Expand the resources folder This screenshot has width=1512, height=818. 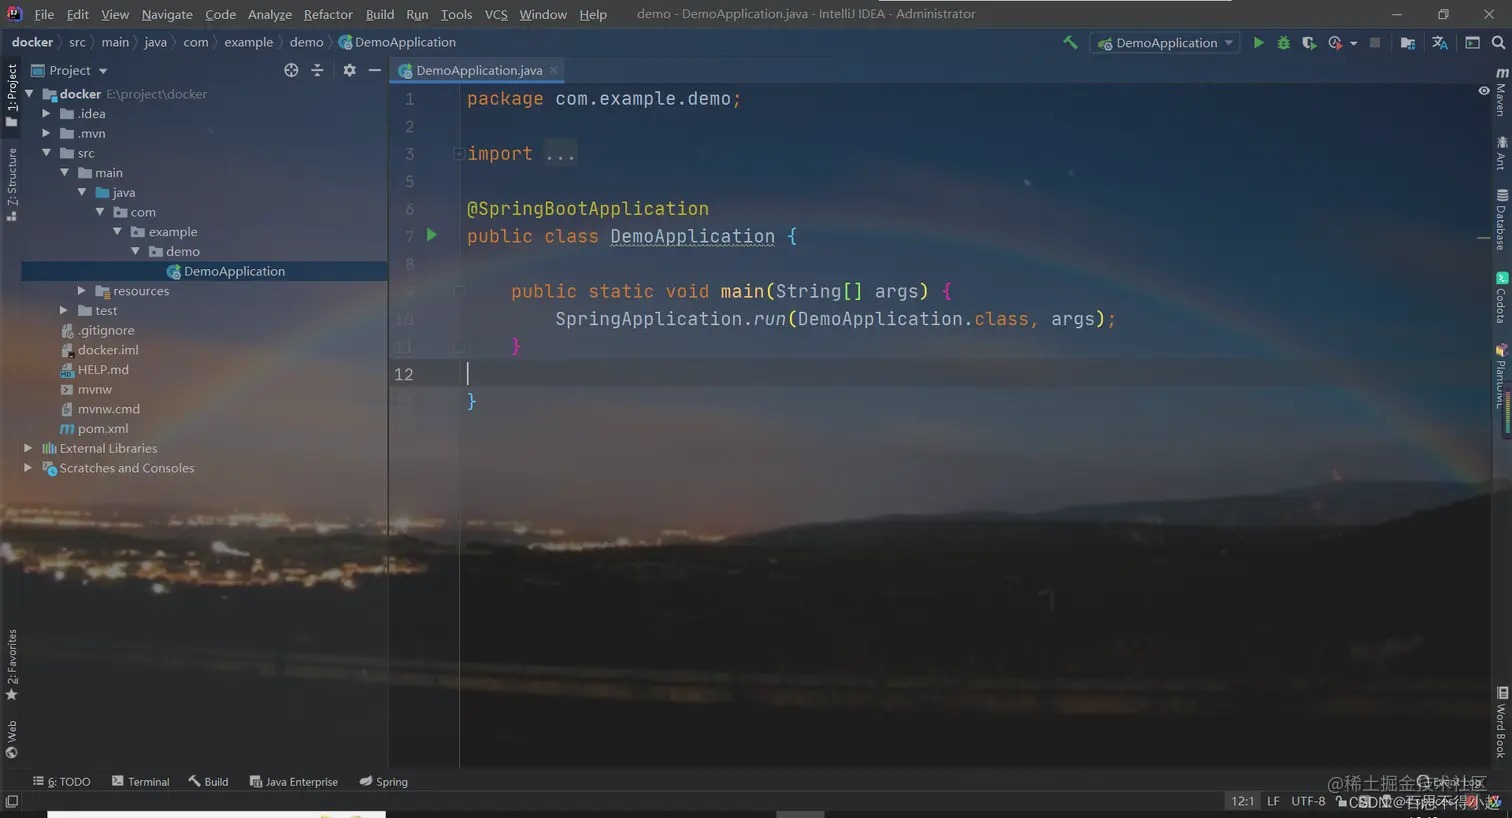[x=82, y=291]
